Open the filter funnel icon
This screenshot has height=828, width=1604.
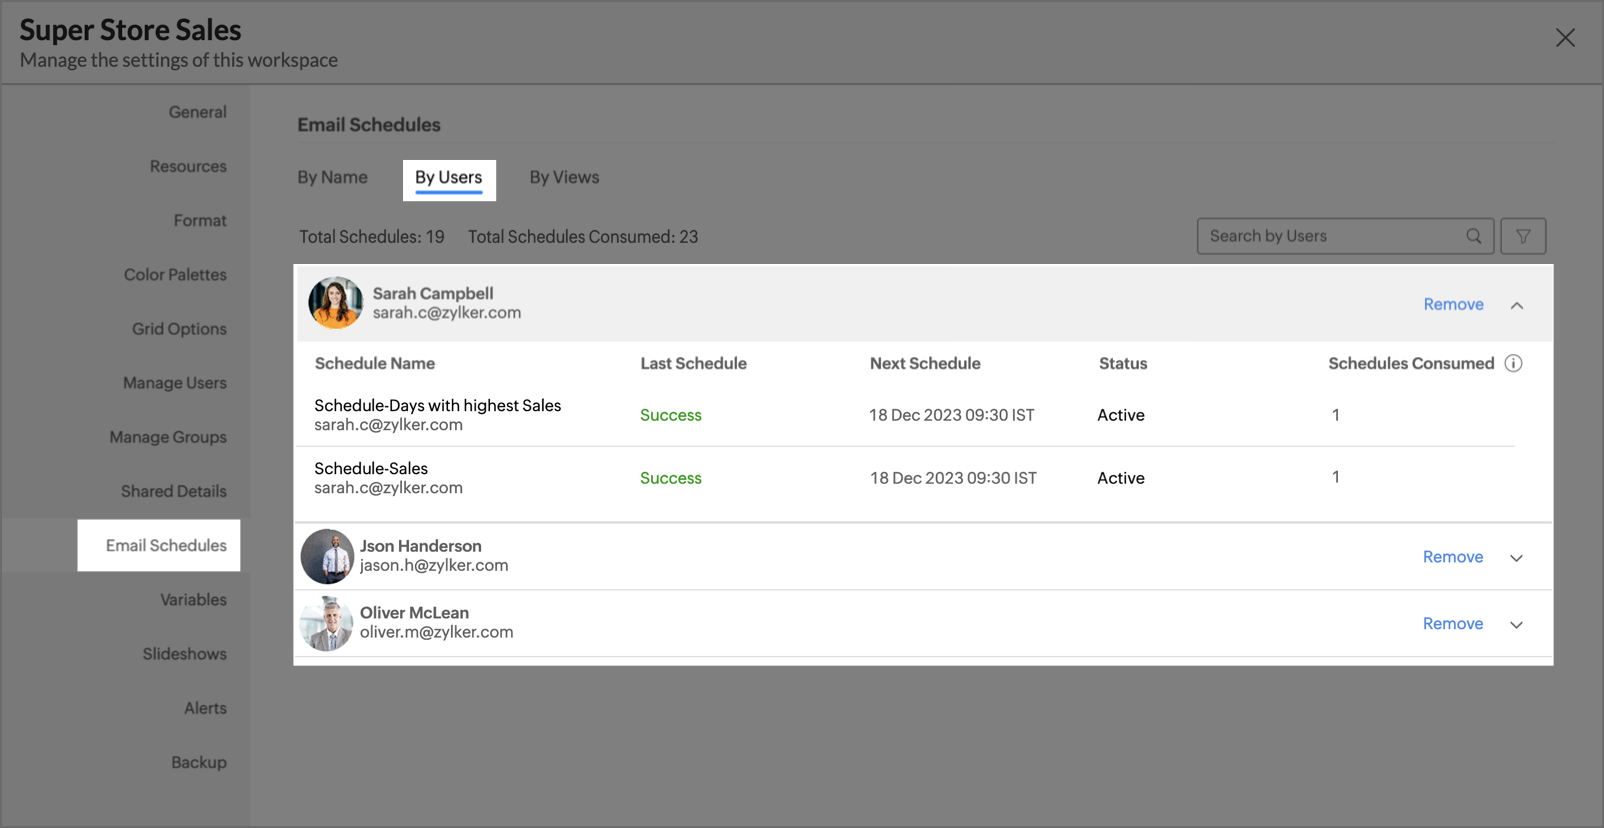[1523, 236]
